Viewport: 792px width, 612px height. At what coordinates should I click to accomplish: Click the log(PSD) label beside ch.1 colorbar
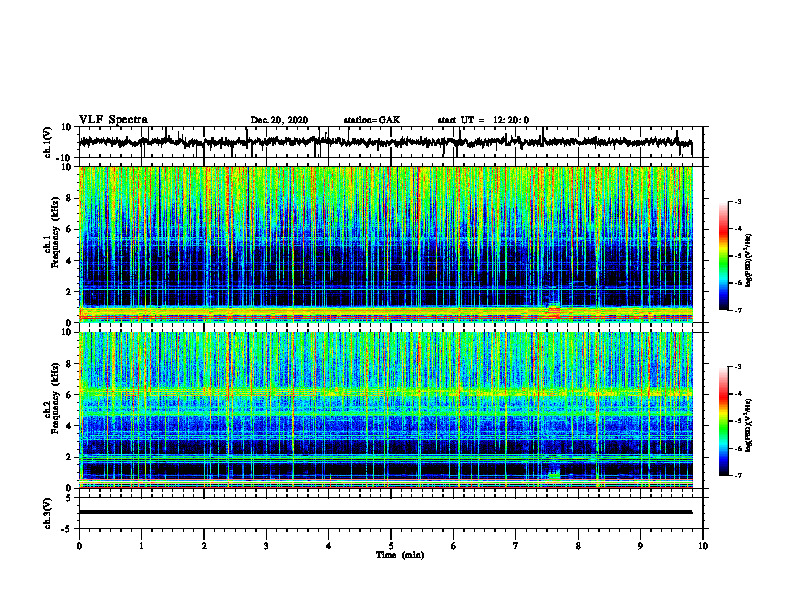(749, 260)
